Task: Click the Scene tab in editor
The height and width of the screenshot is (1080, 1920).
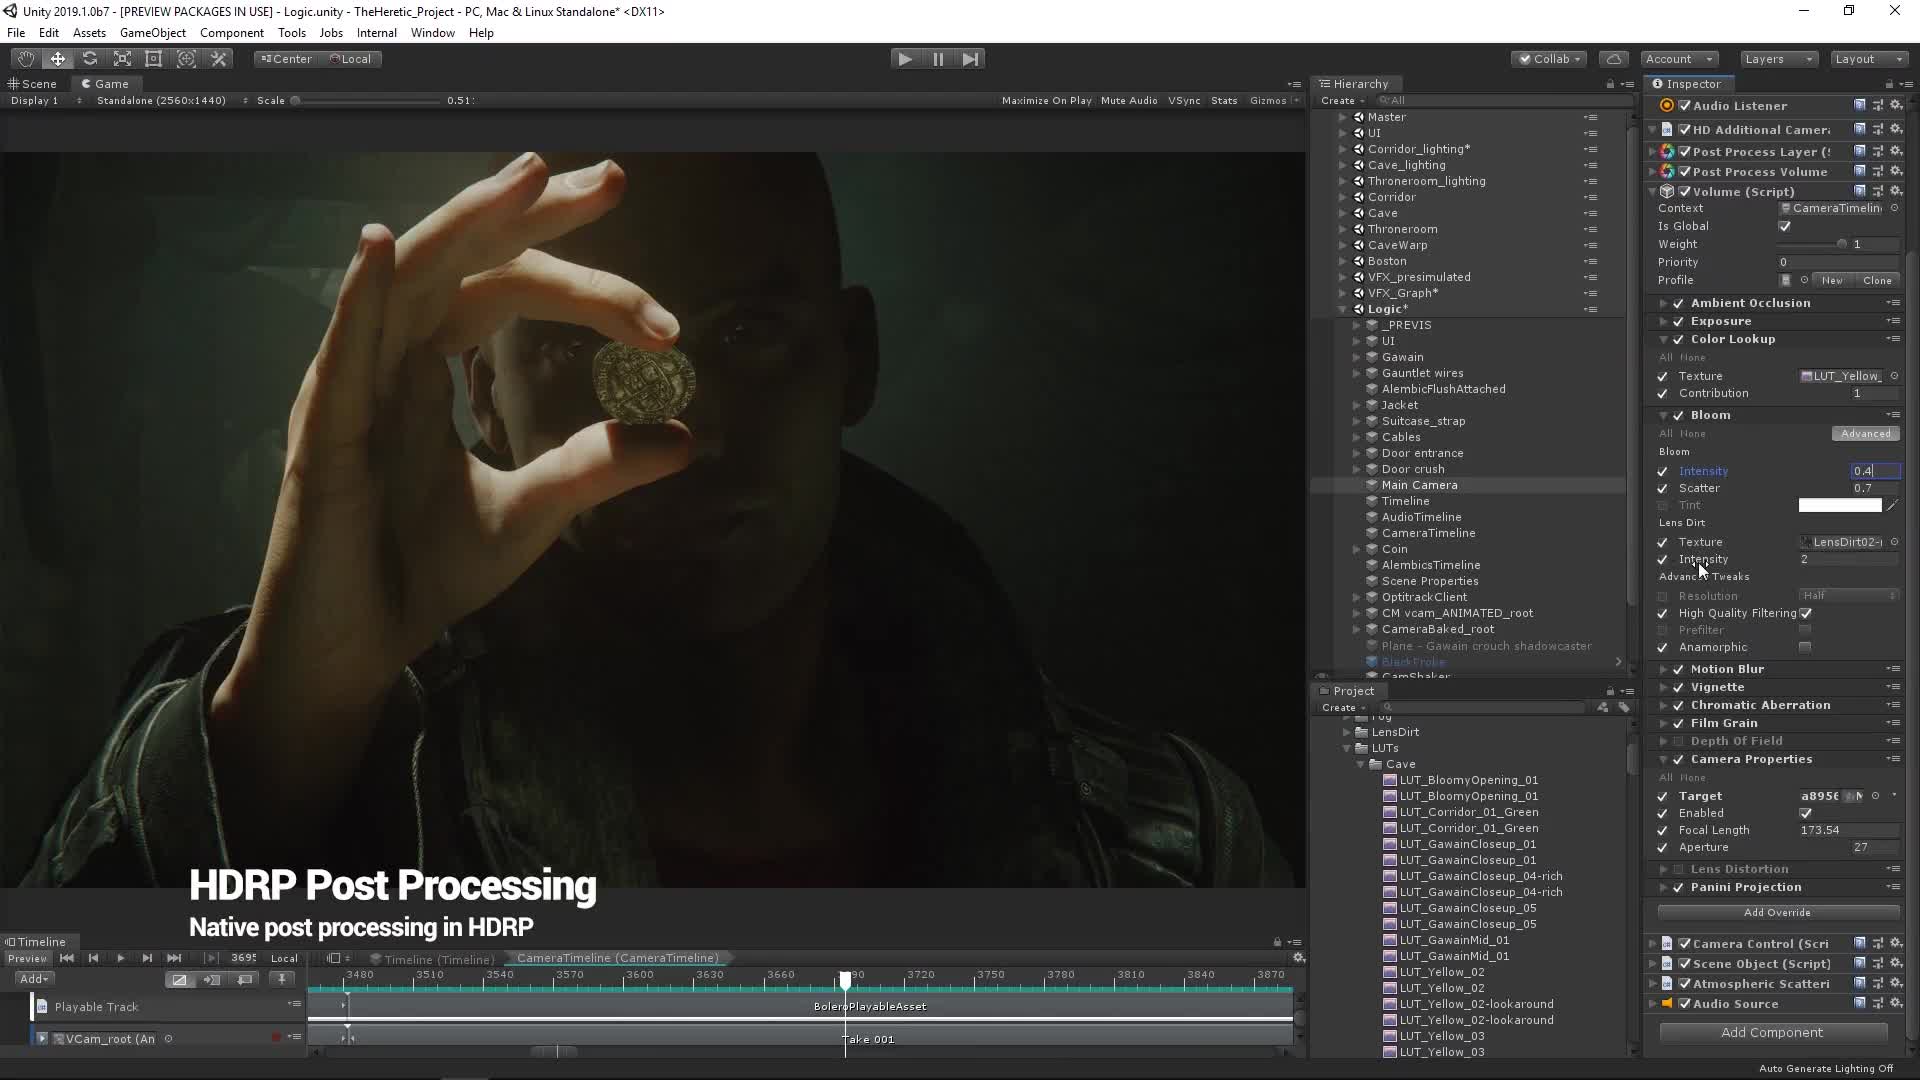Action: 36,83
